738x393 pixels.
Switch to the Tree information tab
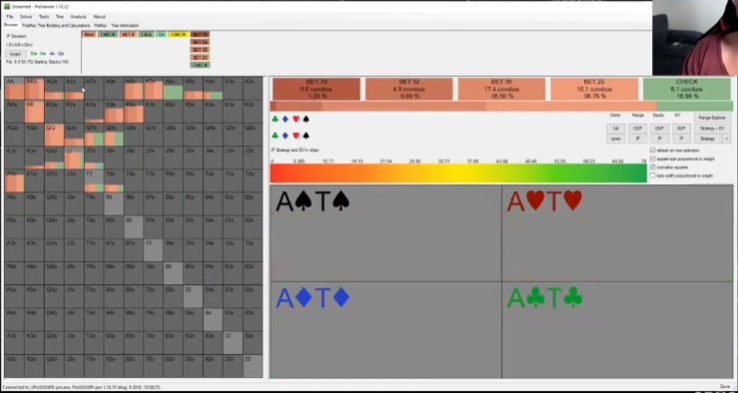point(125,25)
